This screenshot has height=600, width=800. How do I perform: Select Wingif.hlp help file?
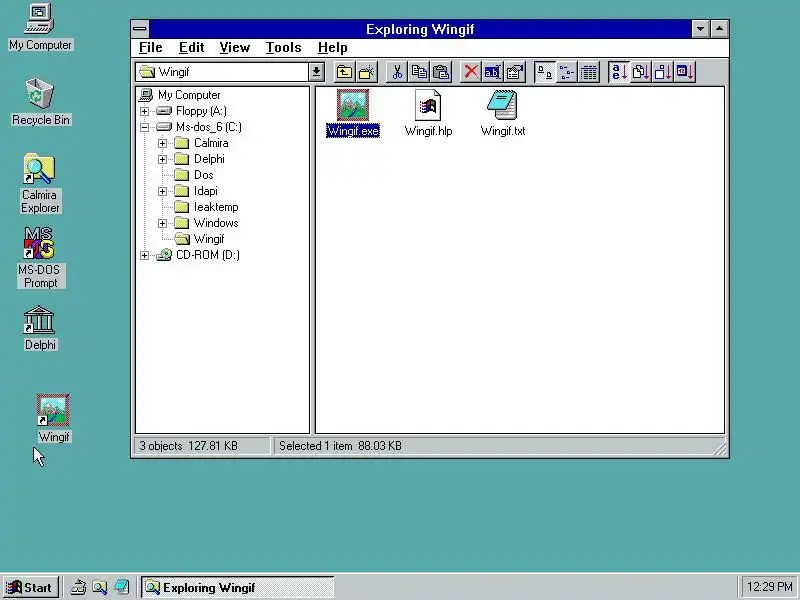pyautogui.click(x=428, y=113)
